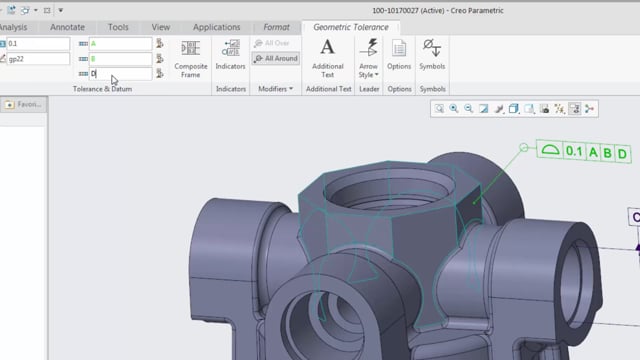This screenshot has height=360, width=640.
Task: Open the quick access toolbar customize arrow
Action: point(60,10)
